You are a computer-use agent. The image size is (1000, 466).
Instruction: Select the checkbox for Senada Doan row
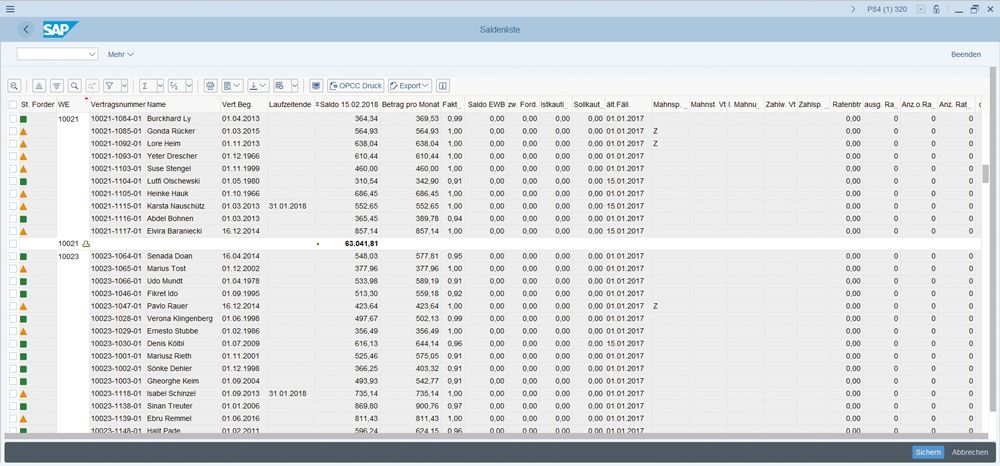pyautogui.click(x=13, y=257)
